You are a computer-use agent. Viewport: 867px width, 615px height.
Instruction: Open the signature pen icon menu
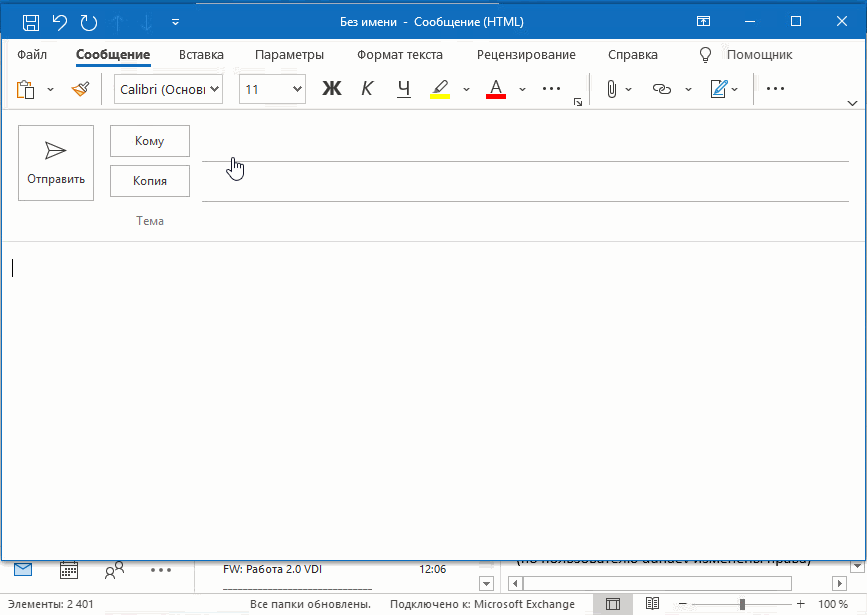pyautogui.click(x=724, y=89)
